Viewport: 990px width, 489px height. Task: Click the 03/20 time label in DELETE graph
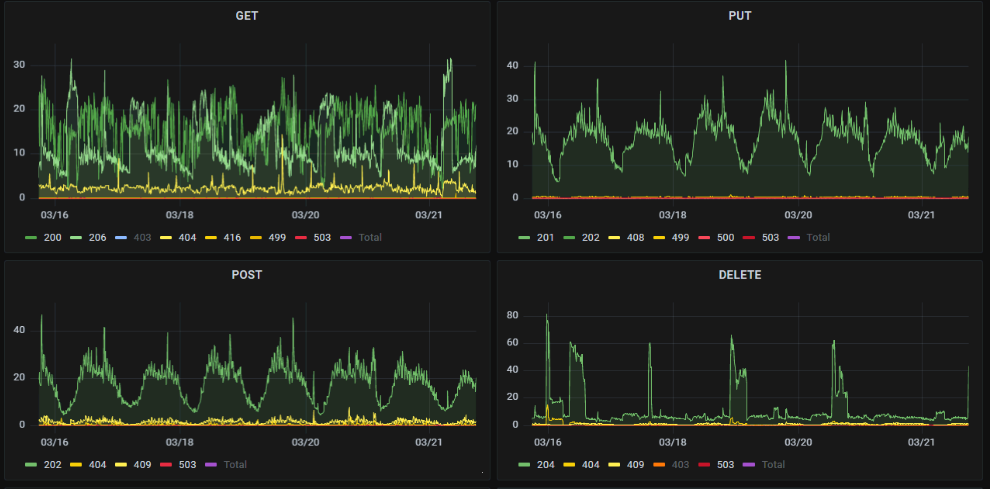point(798,442)
